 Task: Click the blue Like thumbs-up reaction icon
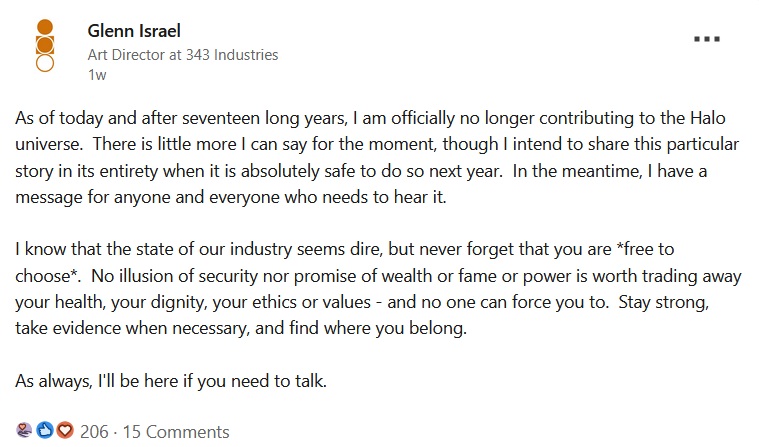(x=44, y=432)
